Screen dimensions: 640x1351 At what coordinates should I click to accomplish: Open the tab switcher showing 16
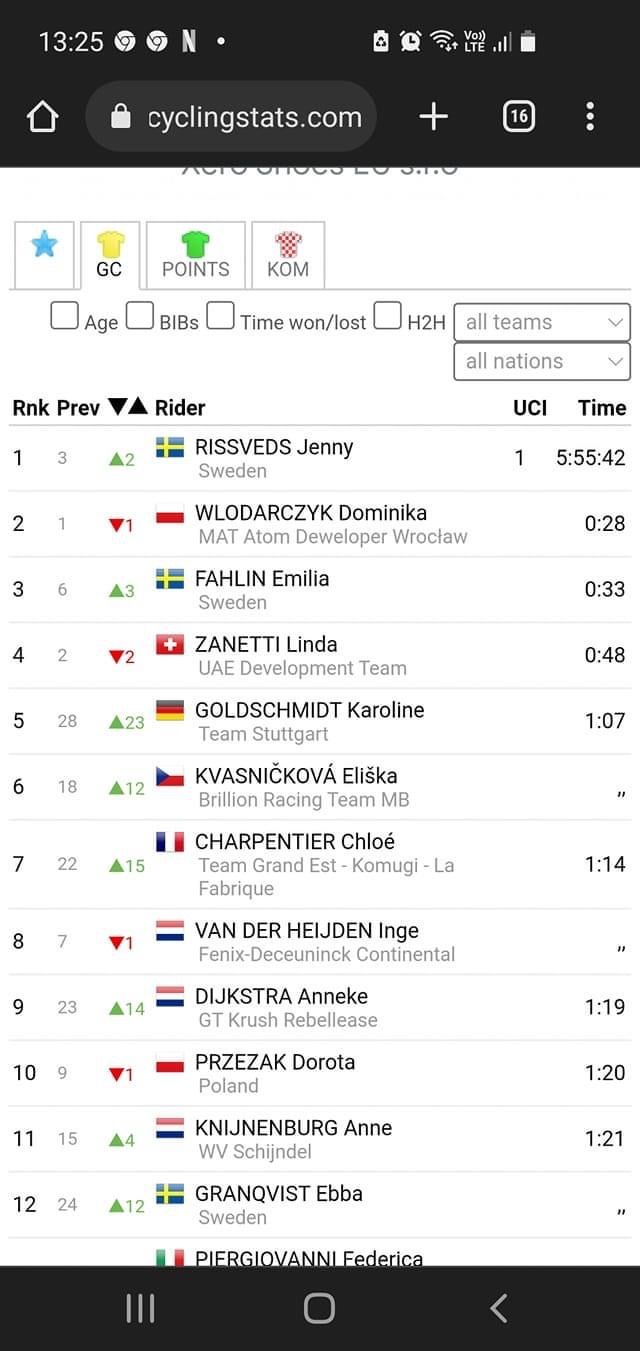coord(518,117)
